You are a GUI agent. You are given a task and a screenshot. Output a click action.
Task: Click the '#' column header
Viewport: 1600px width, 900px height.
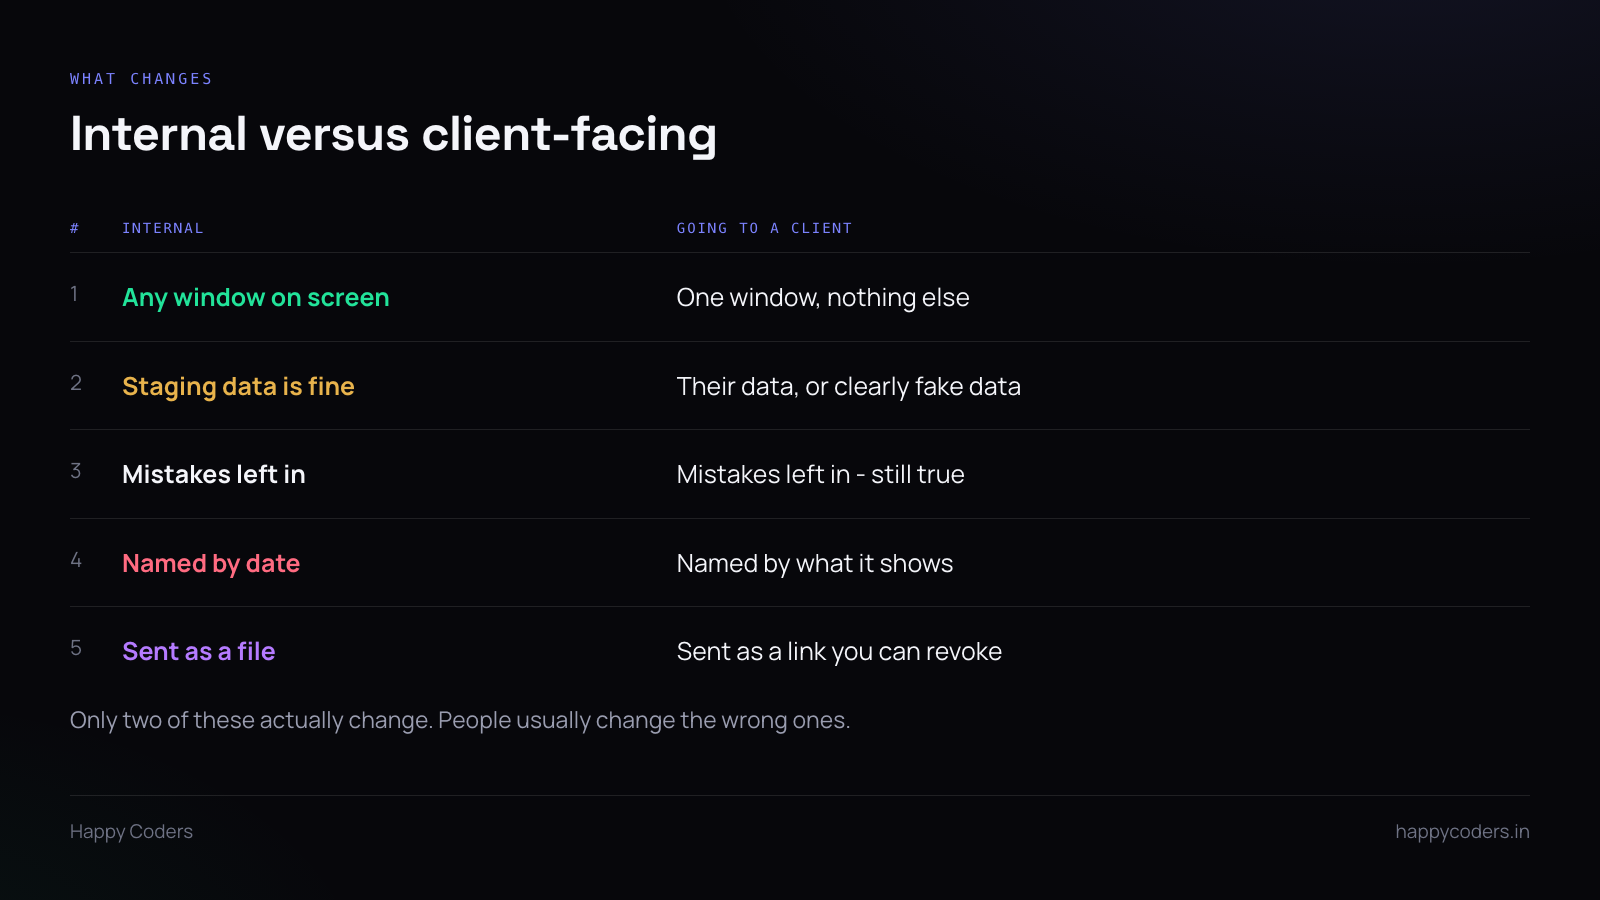pyautogui.click(x=75, y=228)
